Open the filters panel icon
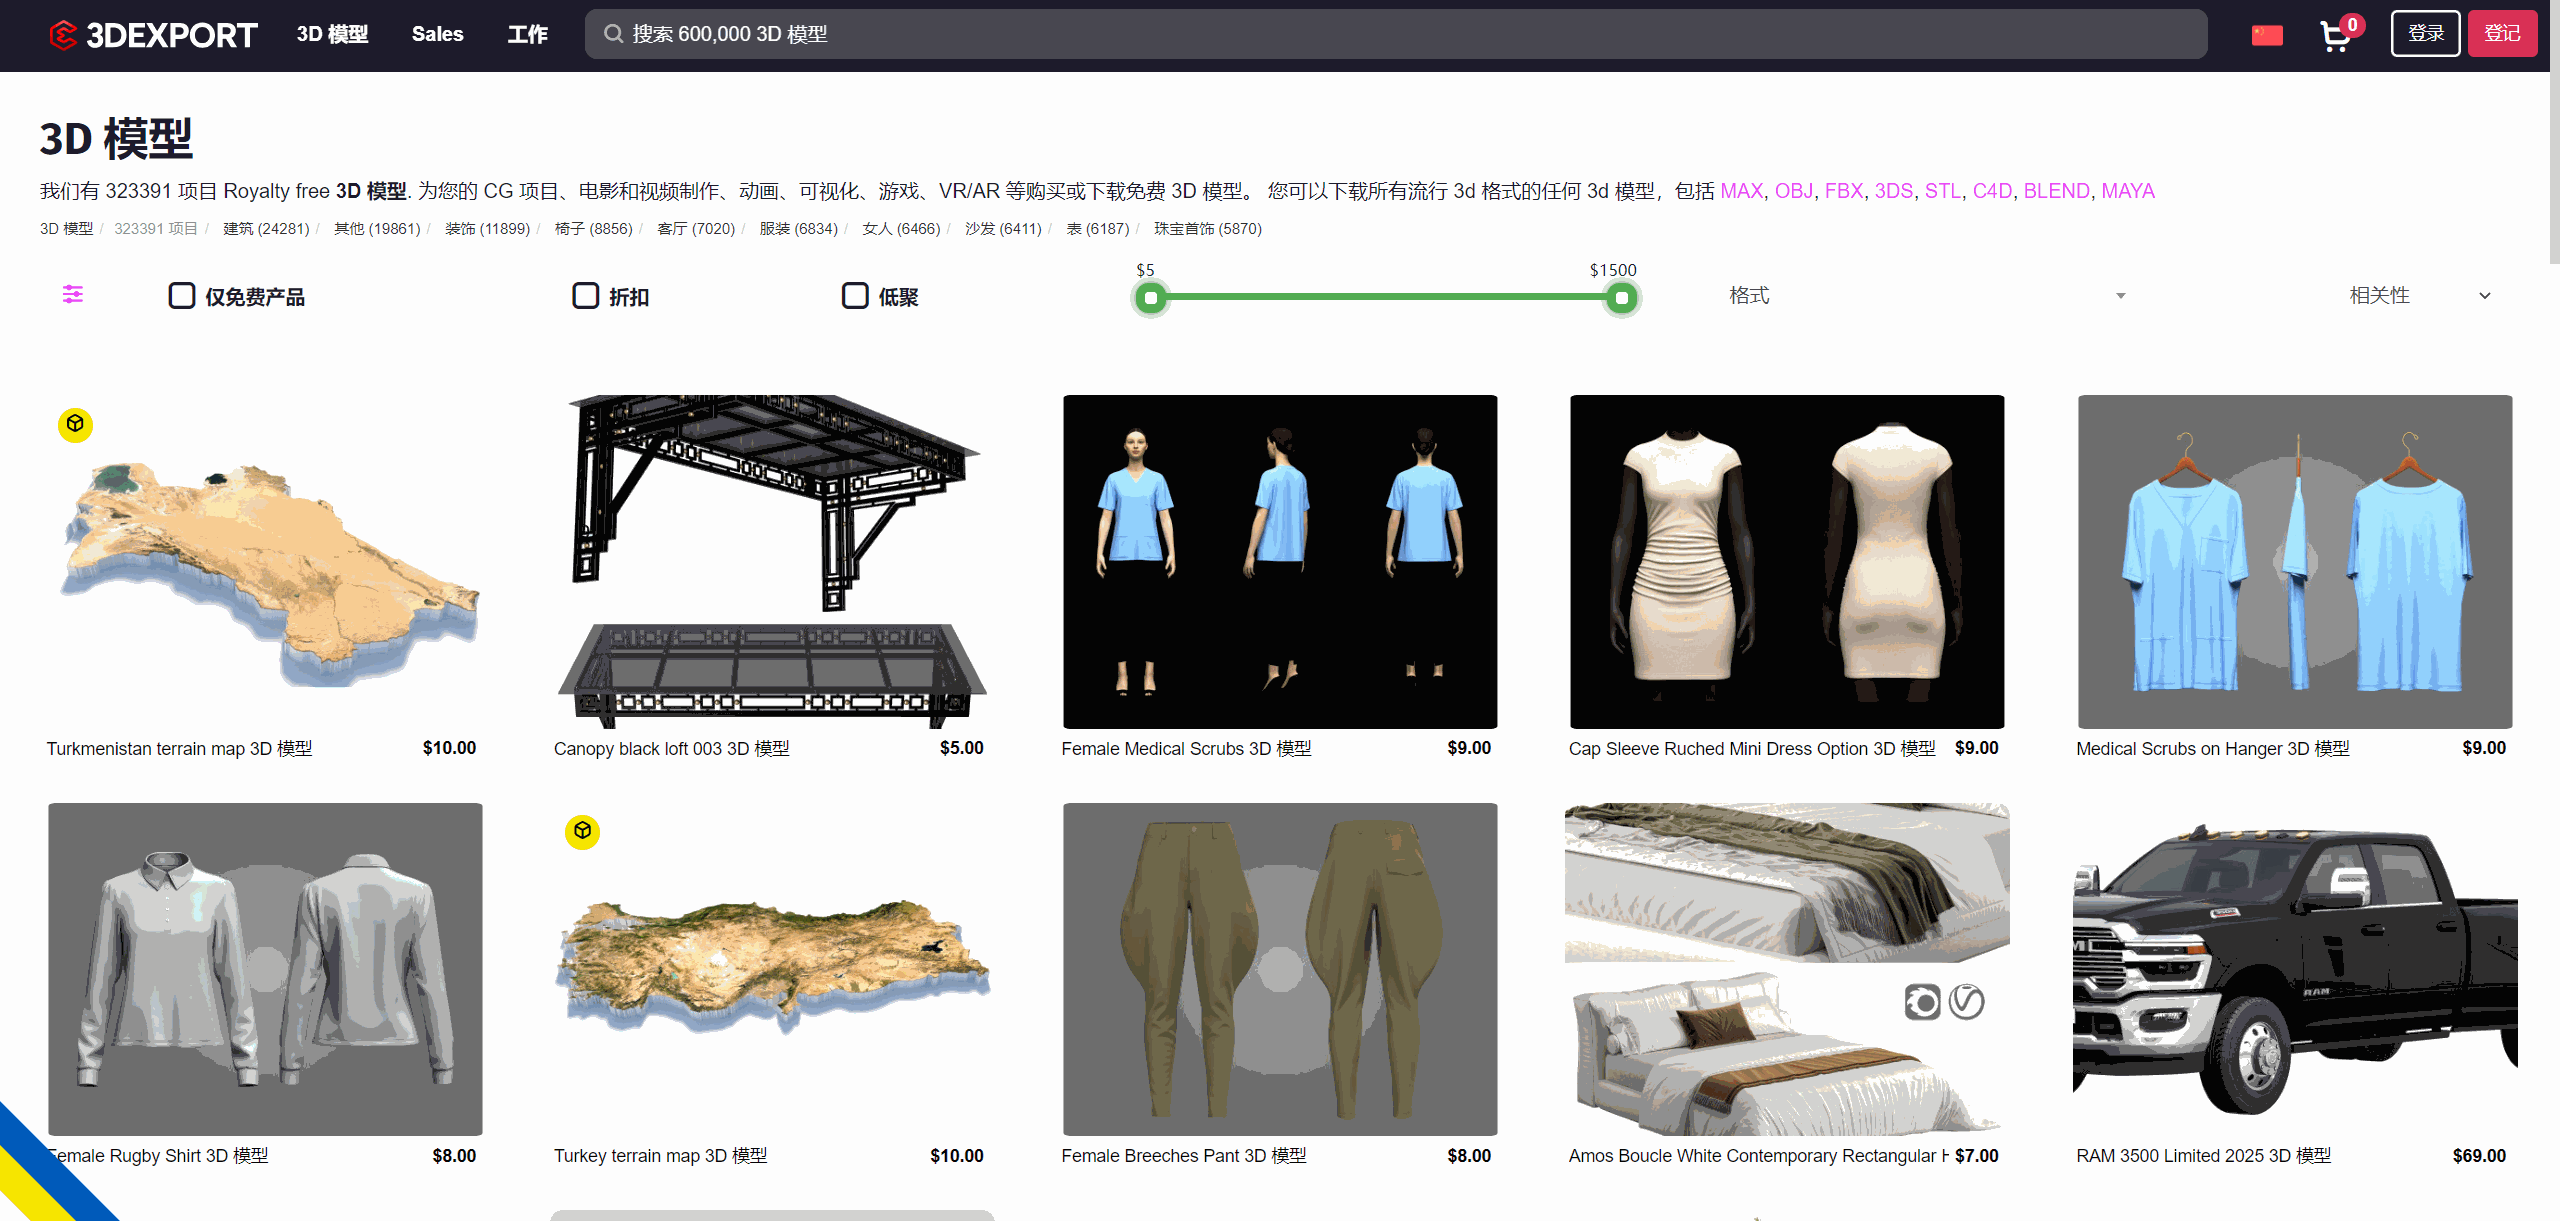The width and height of the screenshot is (2560, 1221). (x=71, y=295)
